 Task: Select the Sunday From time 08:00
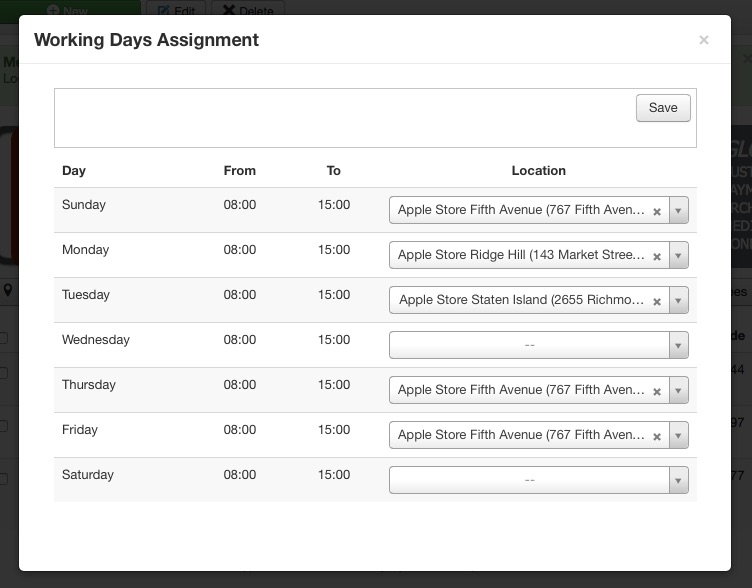click(240, 205)
